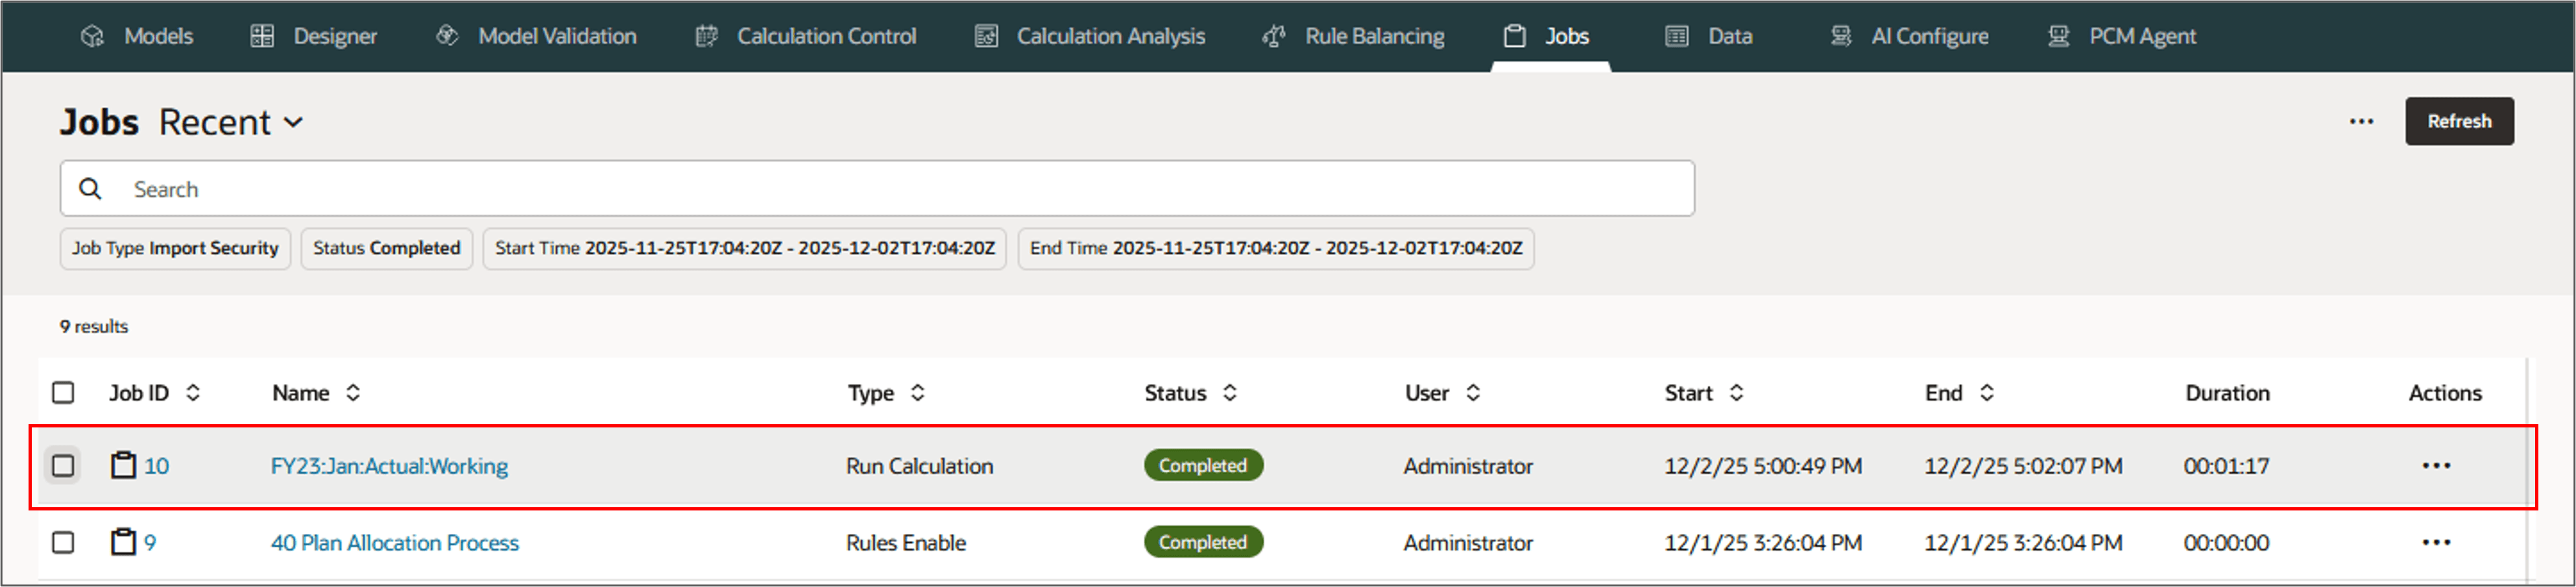Sort the table by Type
Screen dimensions: 2576x587
[x=917, y=393]
